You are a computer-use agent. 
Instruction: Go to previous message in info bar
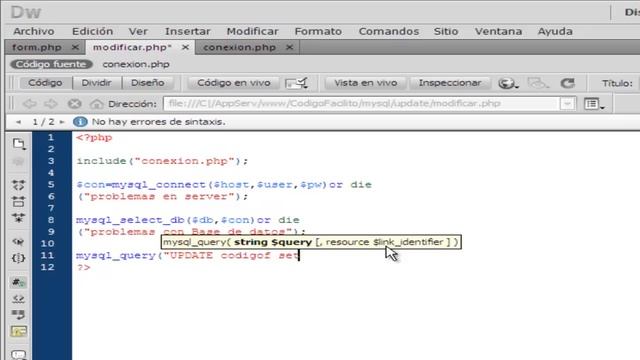point(18,122)
